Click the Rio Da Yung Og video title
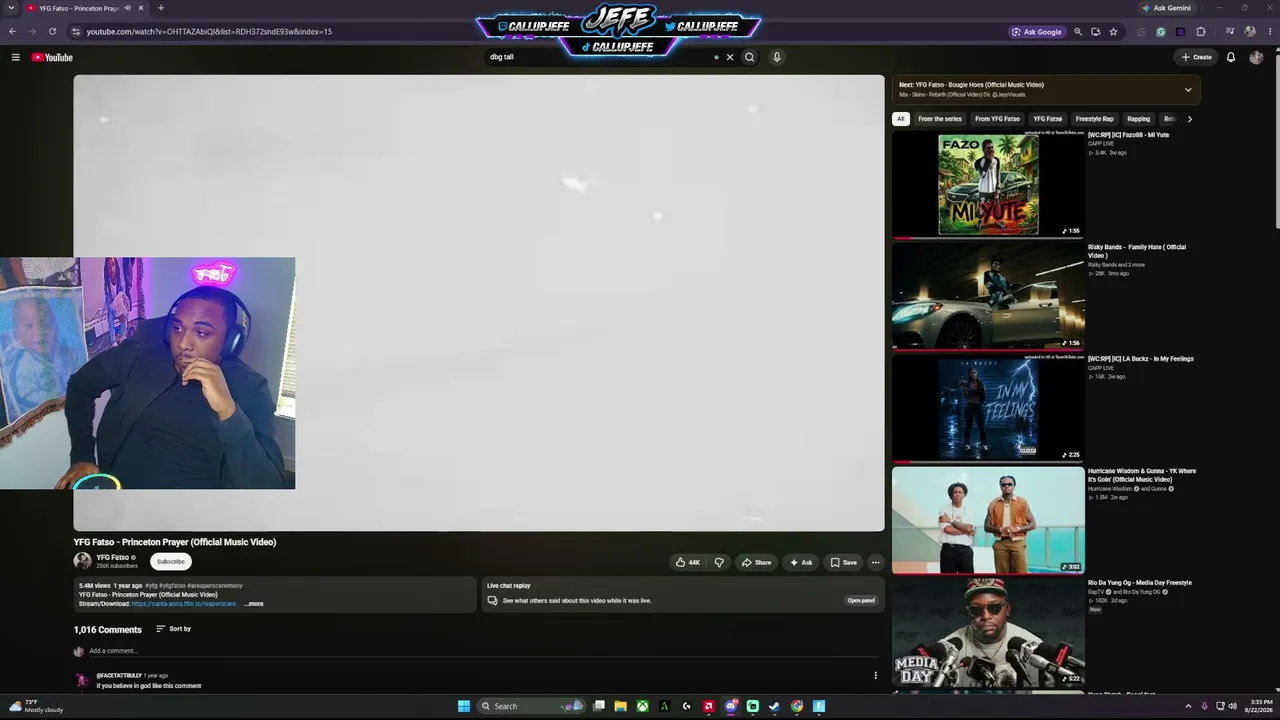The width and height of the screenshot is (1280, 720). [x=1140, y=583]
